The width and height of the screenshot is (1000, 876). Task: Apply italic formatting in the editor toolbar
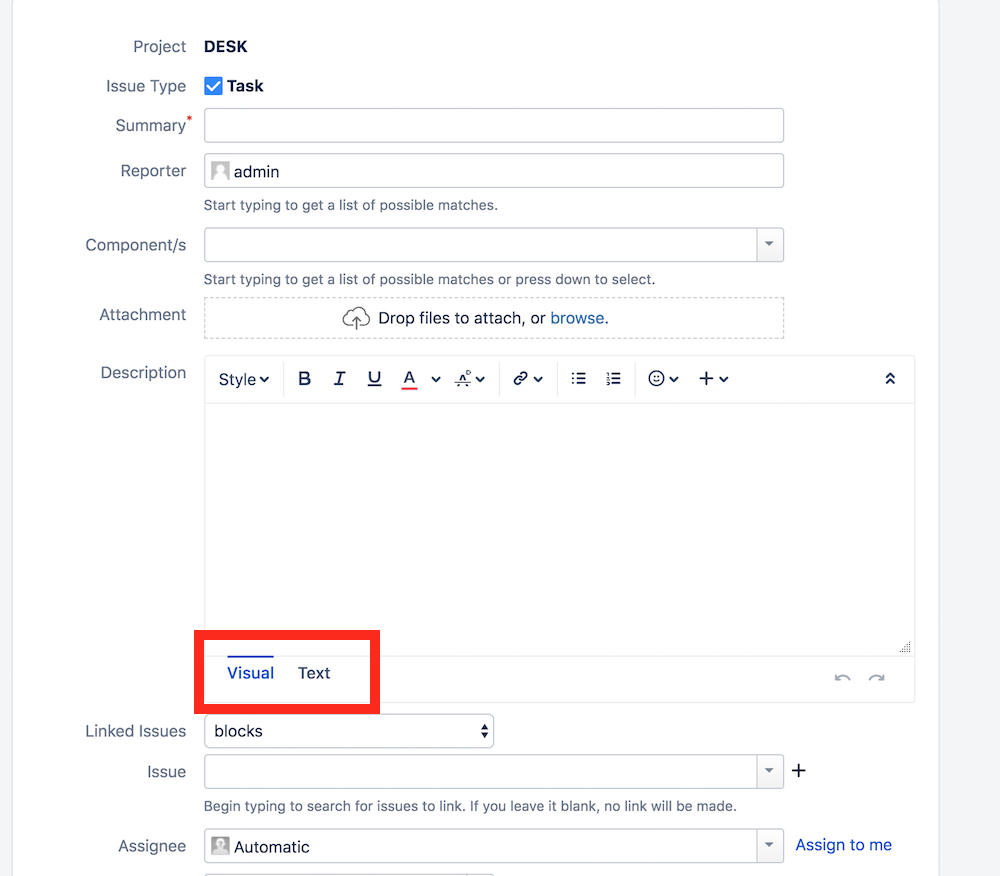(x=340, y=378)
